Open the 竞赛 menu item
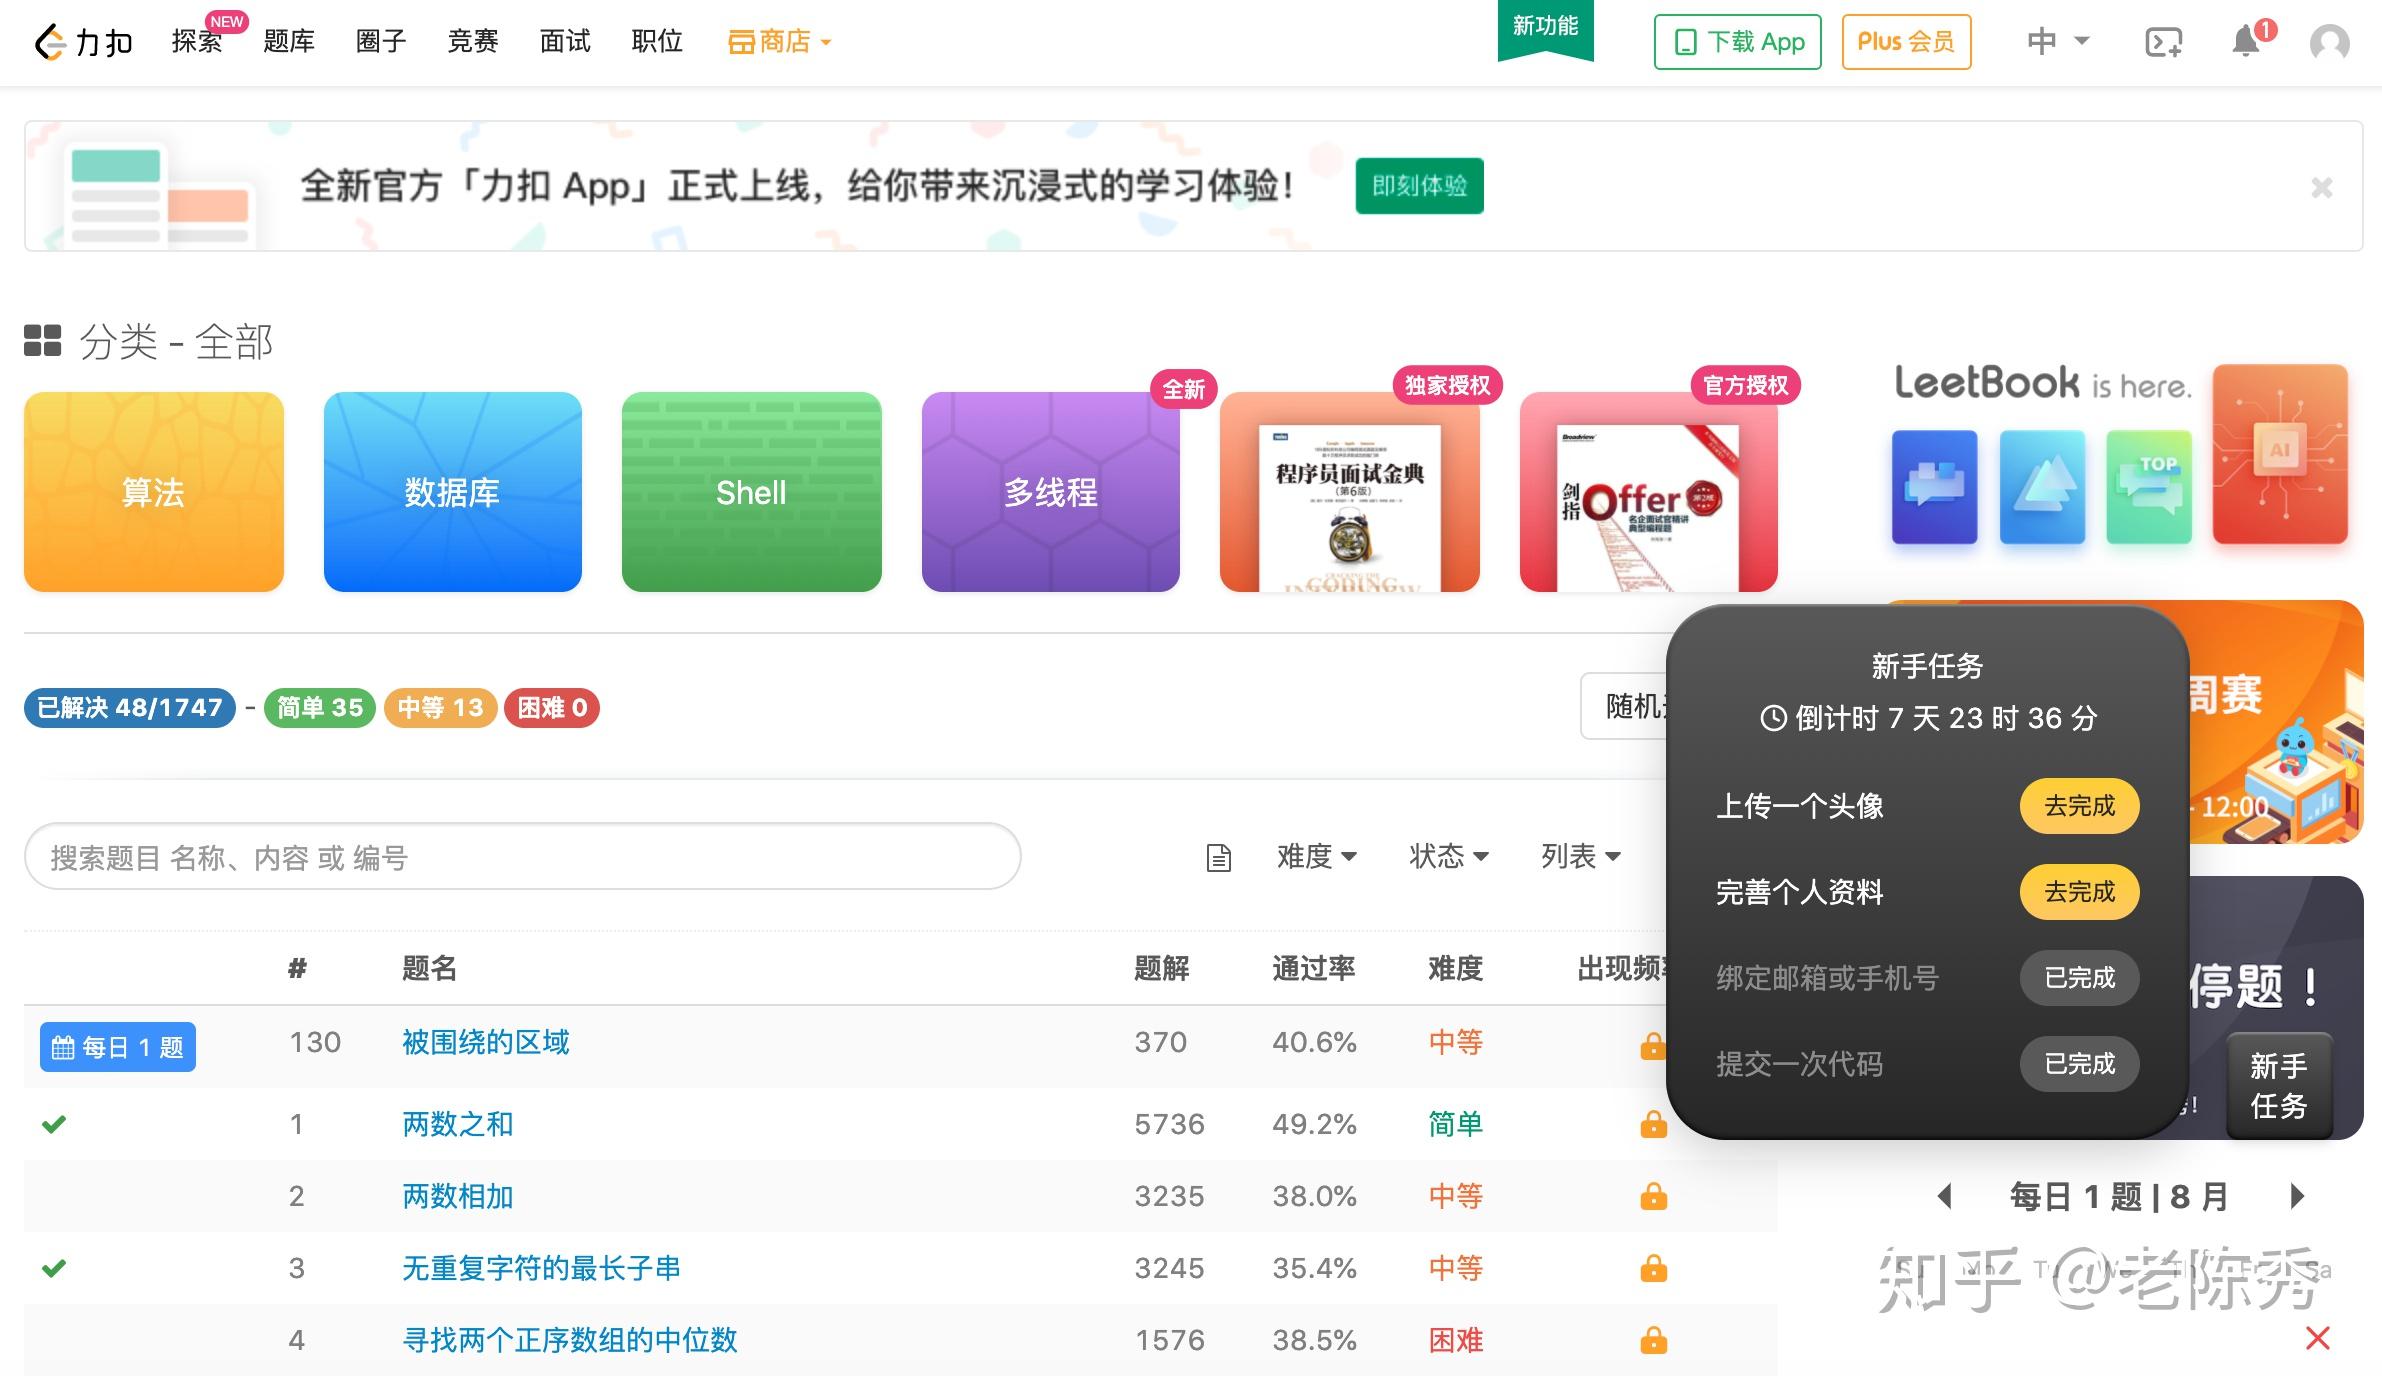Viewport: 2382px width, 1376px height. [473, 42]
